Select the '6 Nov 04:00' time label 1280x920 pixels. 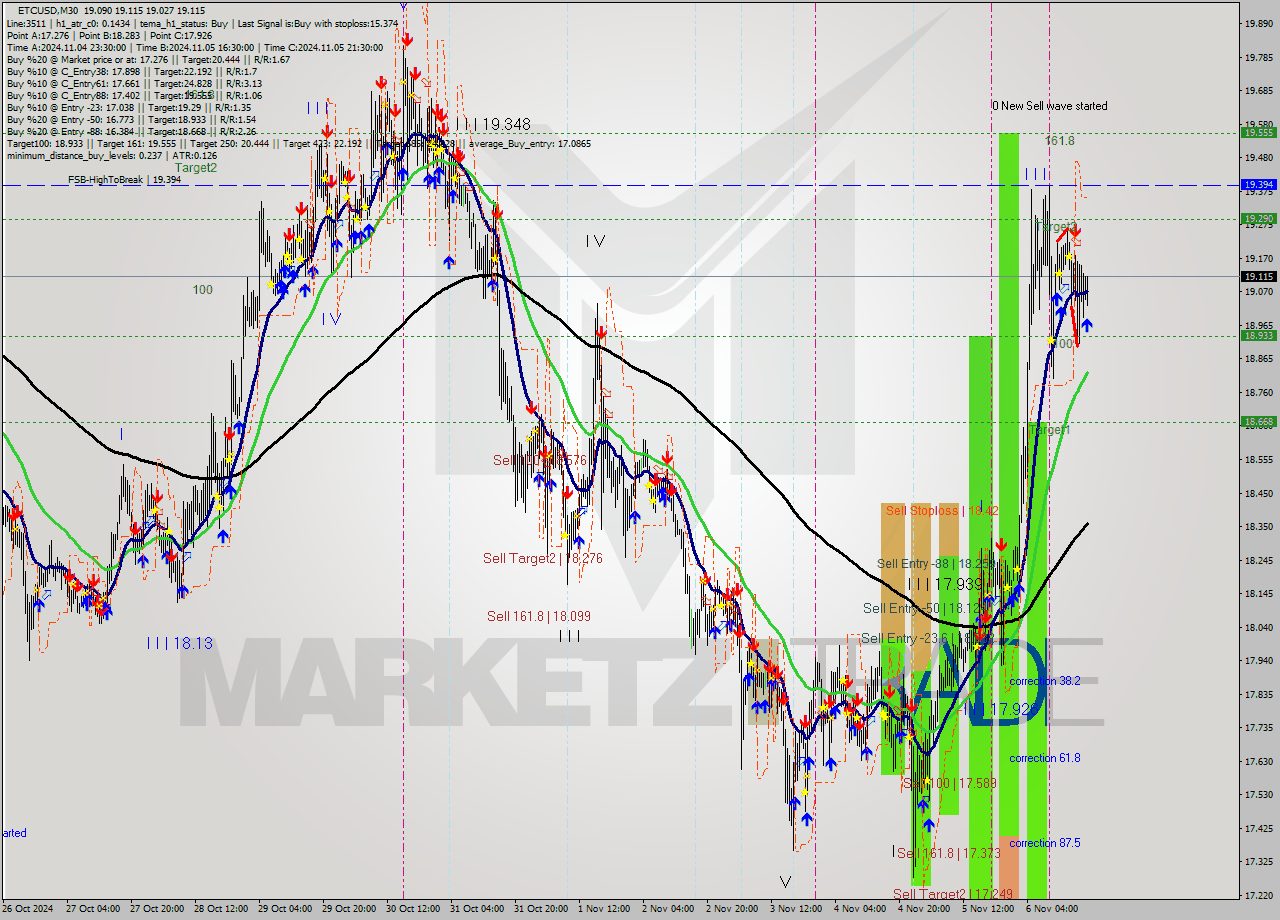pyautogui.click(x=1052, y=909)
